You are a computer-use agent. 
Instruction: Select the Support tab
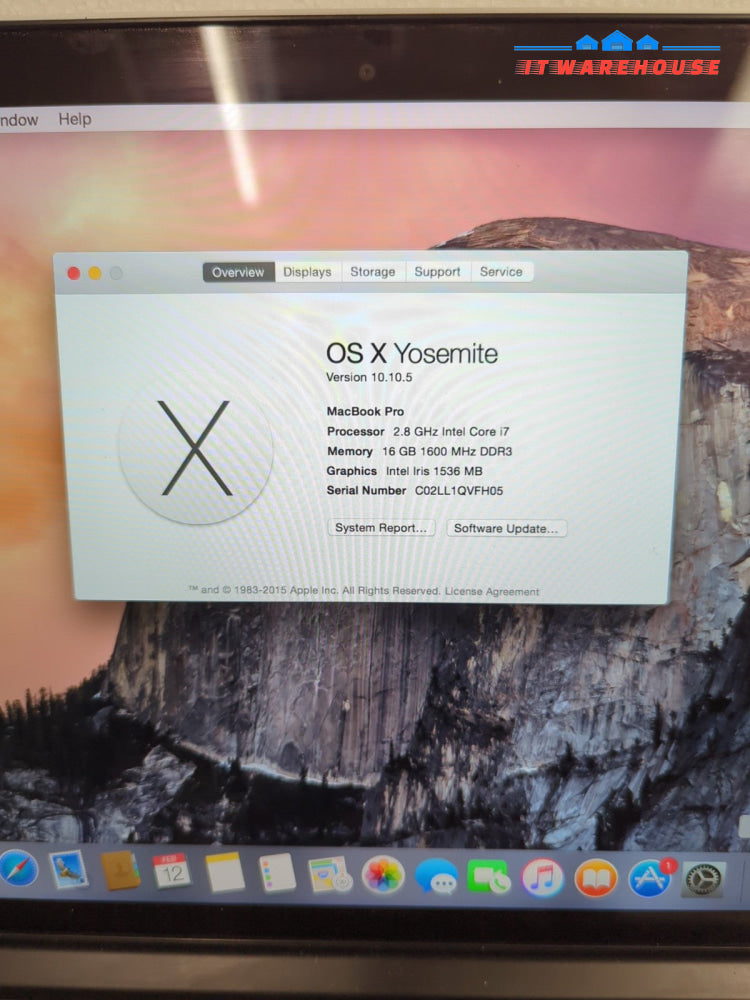(x=437, y=272)
